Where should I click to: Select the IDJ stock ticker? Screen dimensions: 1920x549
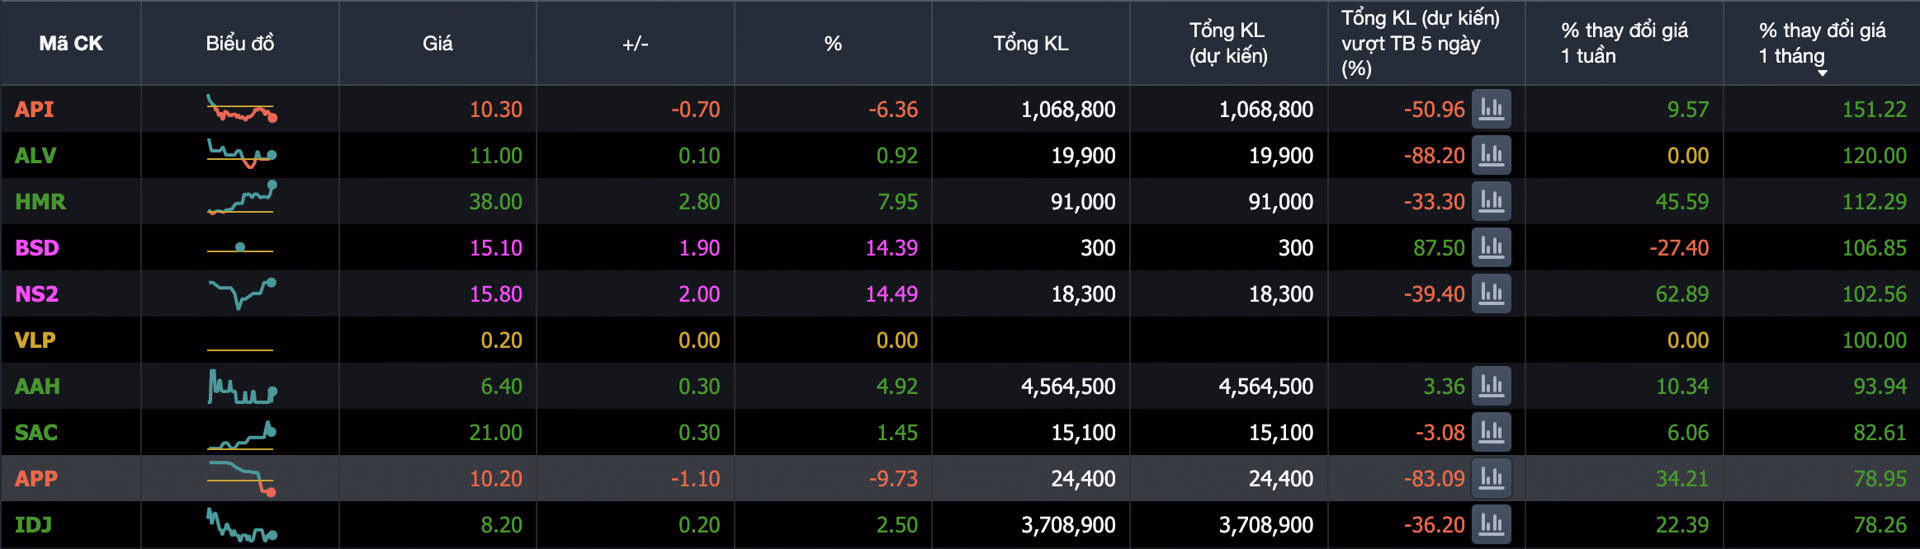pyautogui.click(x=33, y=524)
